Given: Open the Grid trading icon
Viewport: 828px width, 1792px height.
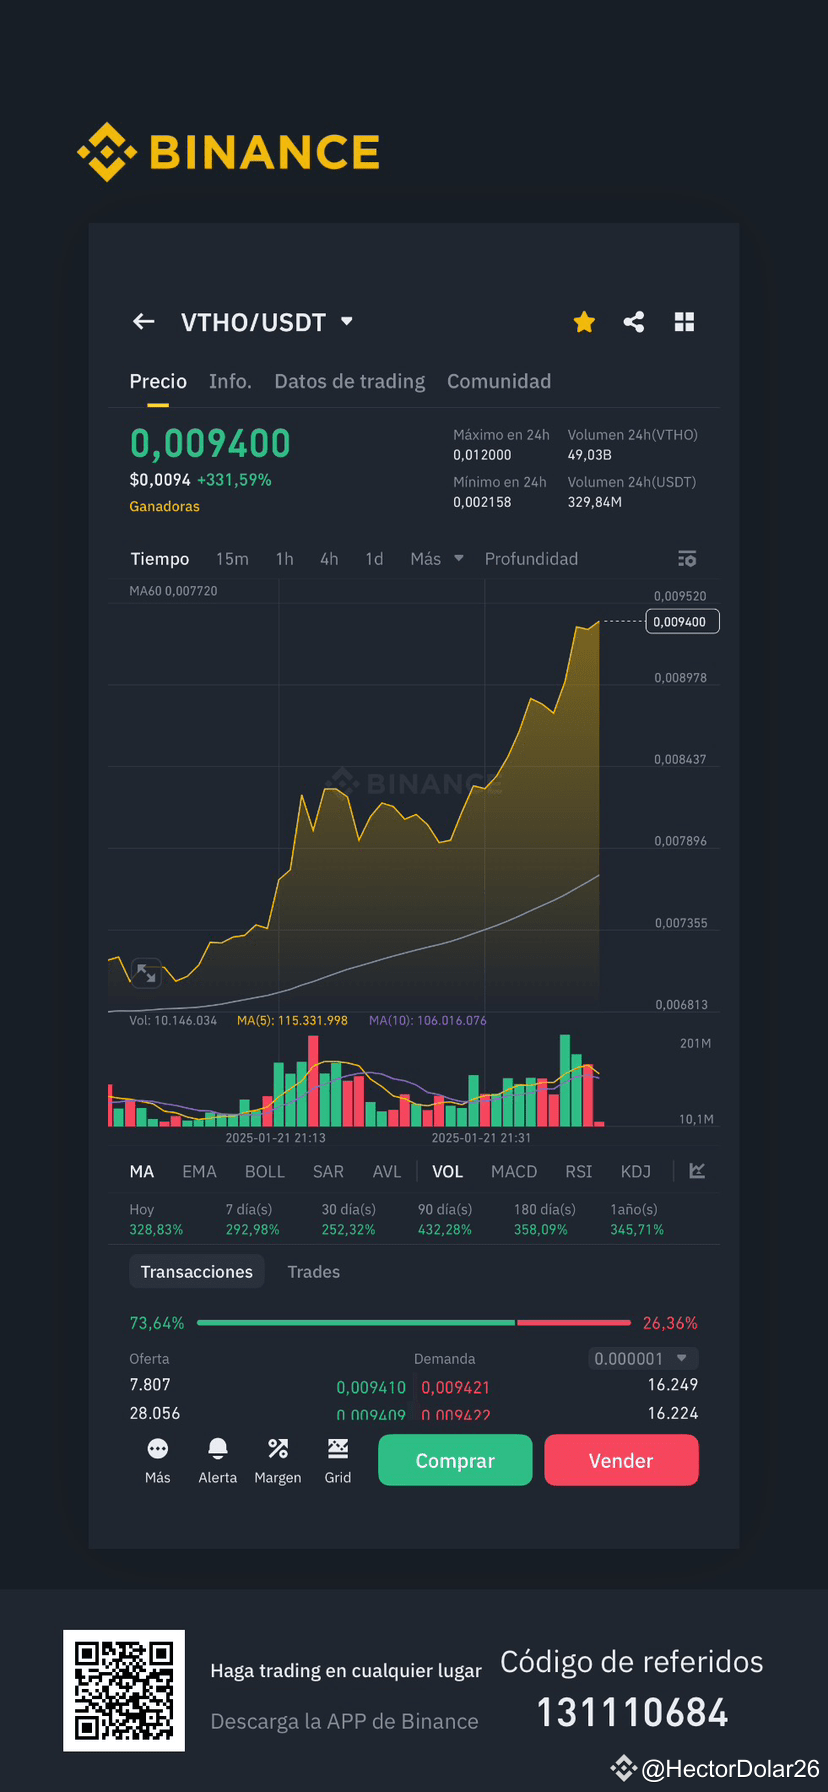Looking at the screenshot, I should pyautogui.click(x=338, y=1461).
